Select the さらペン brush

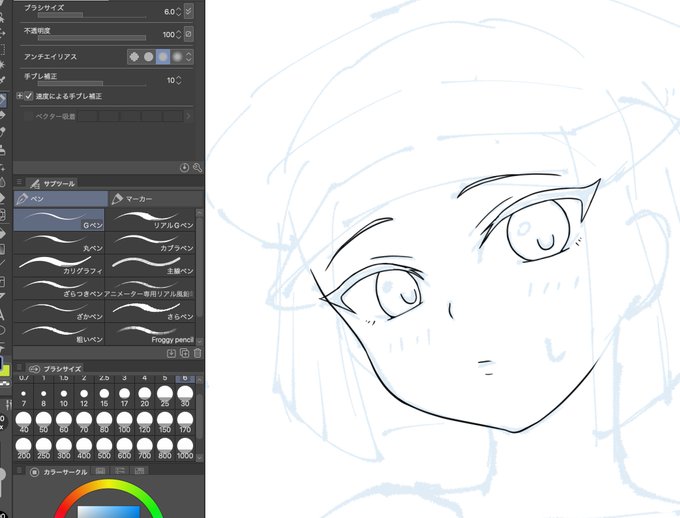click(150, 311)
